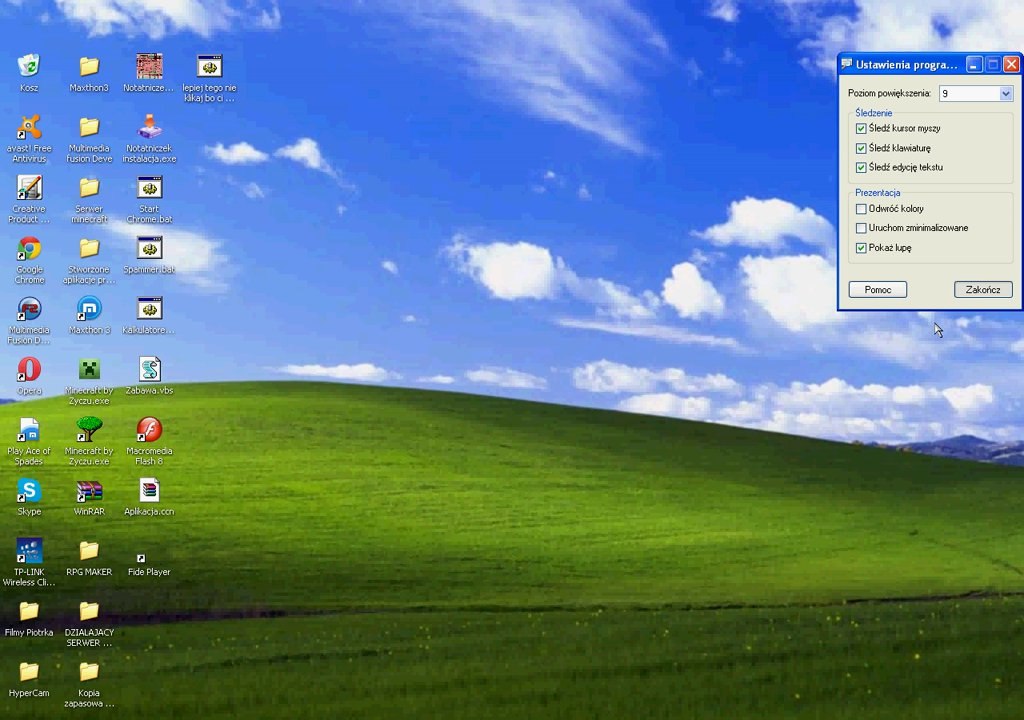Disable the 'Śledź kursor myszy' checkbox
Image resolution: width=1024 pixels, height=720 pixels.
coord(861,129)
